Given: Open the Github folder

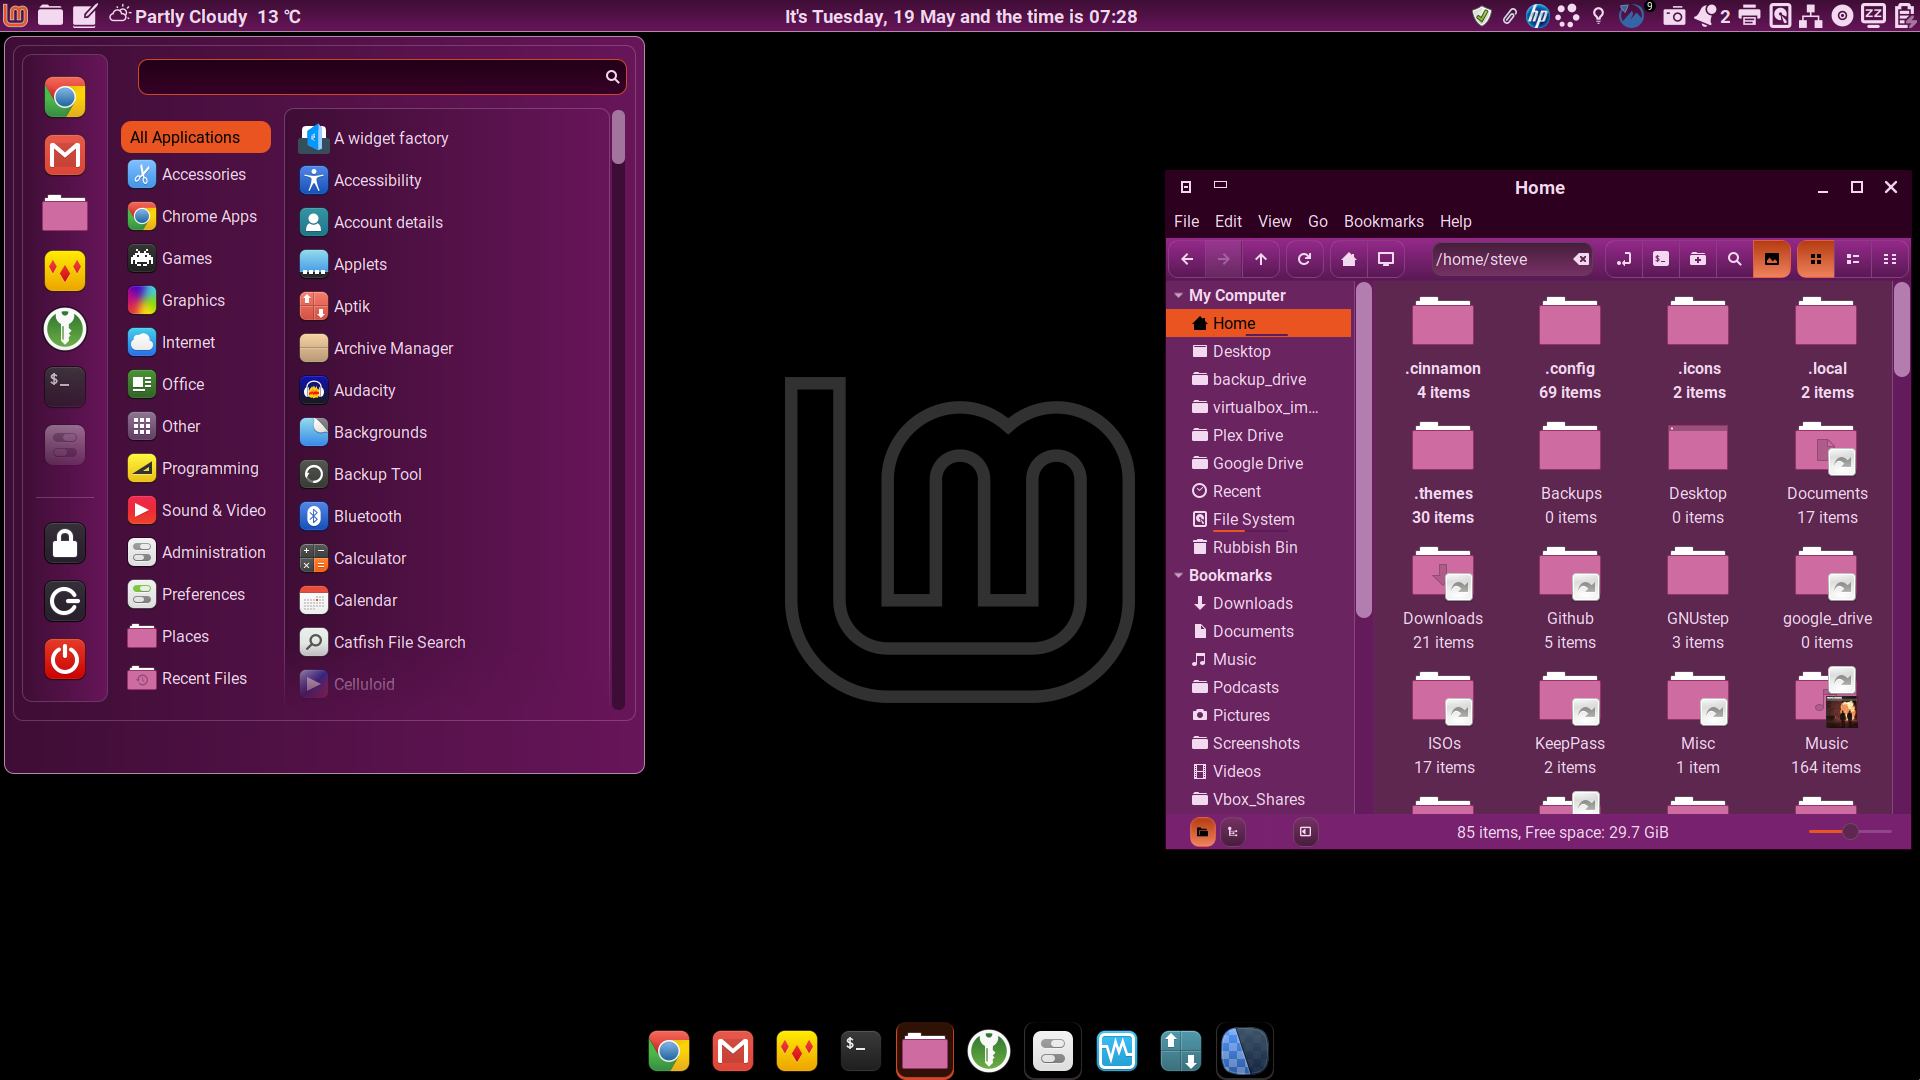Looking at the screenshot, I should click(1570, 597).
